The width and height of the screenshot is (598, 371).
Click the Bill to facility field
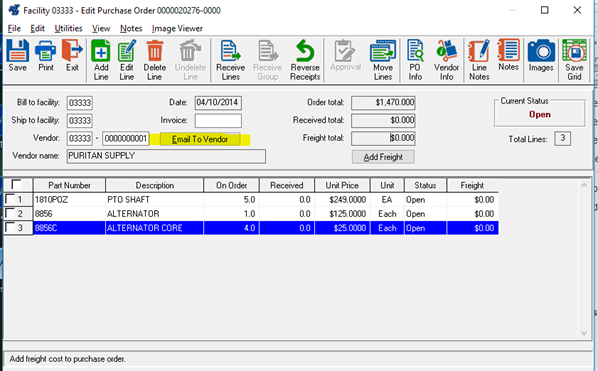click(x=80, y=103)
